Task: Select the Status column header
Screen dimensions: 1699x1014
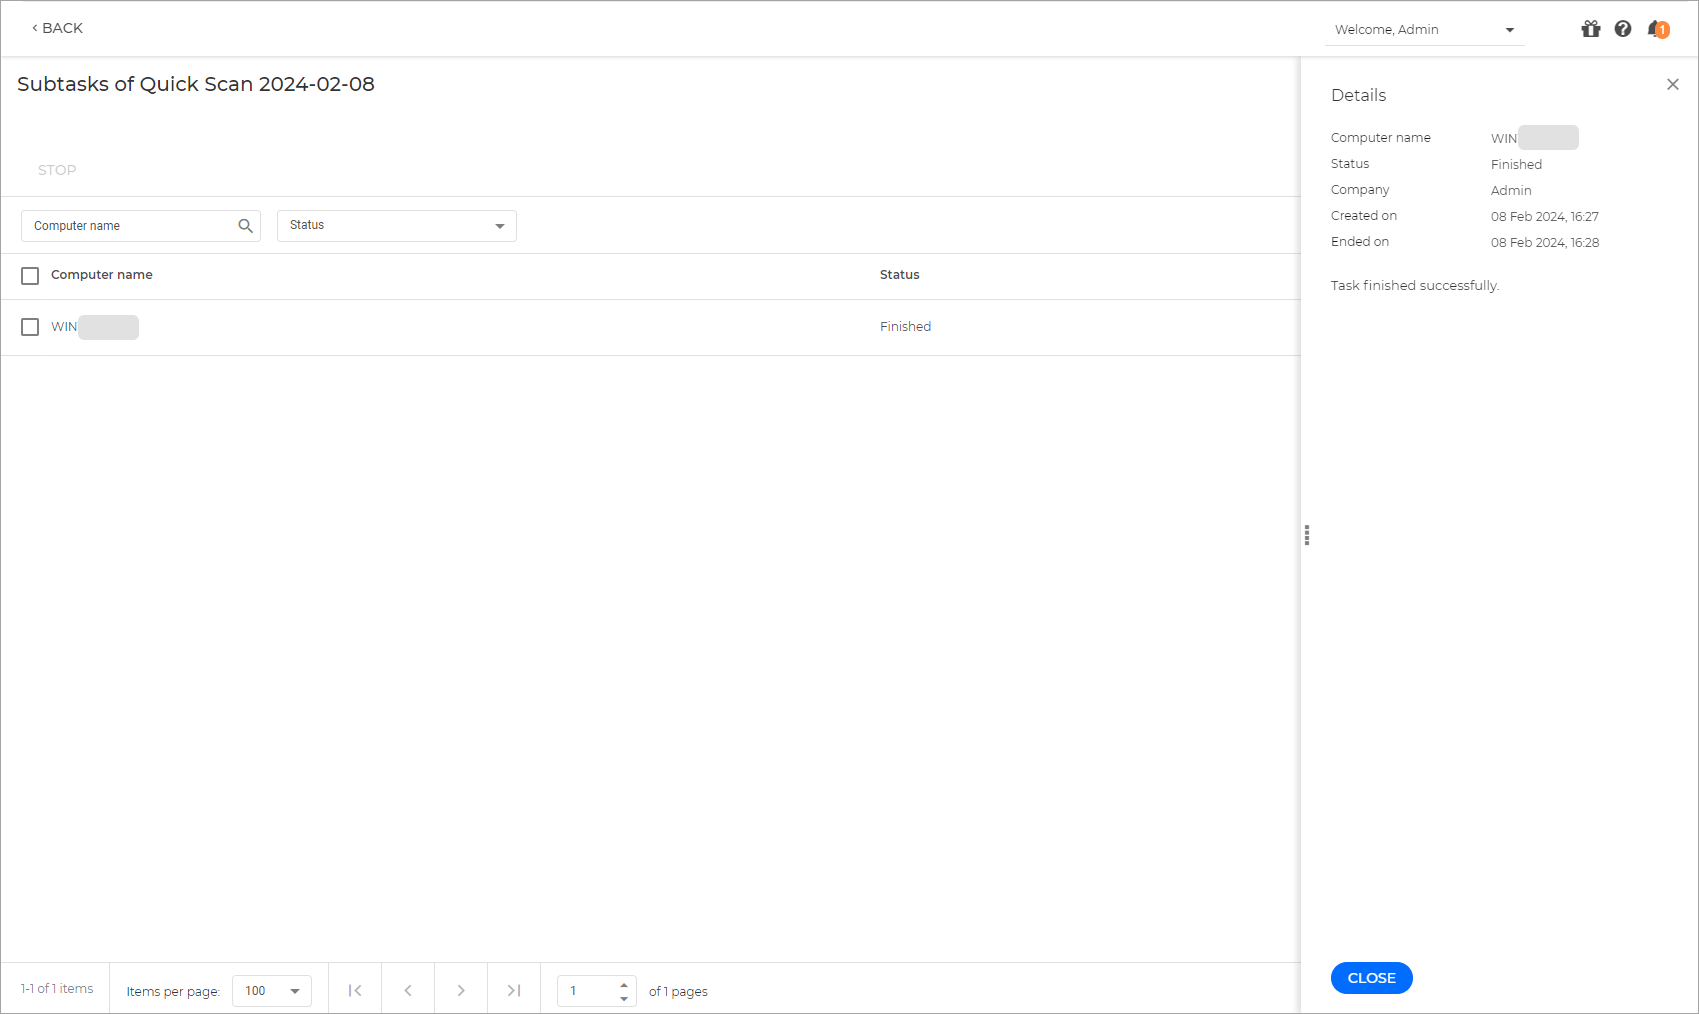Action: (899, 274)
